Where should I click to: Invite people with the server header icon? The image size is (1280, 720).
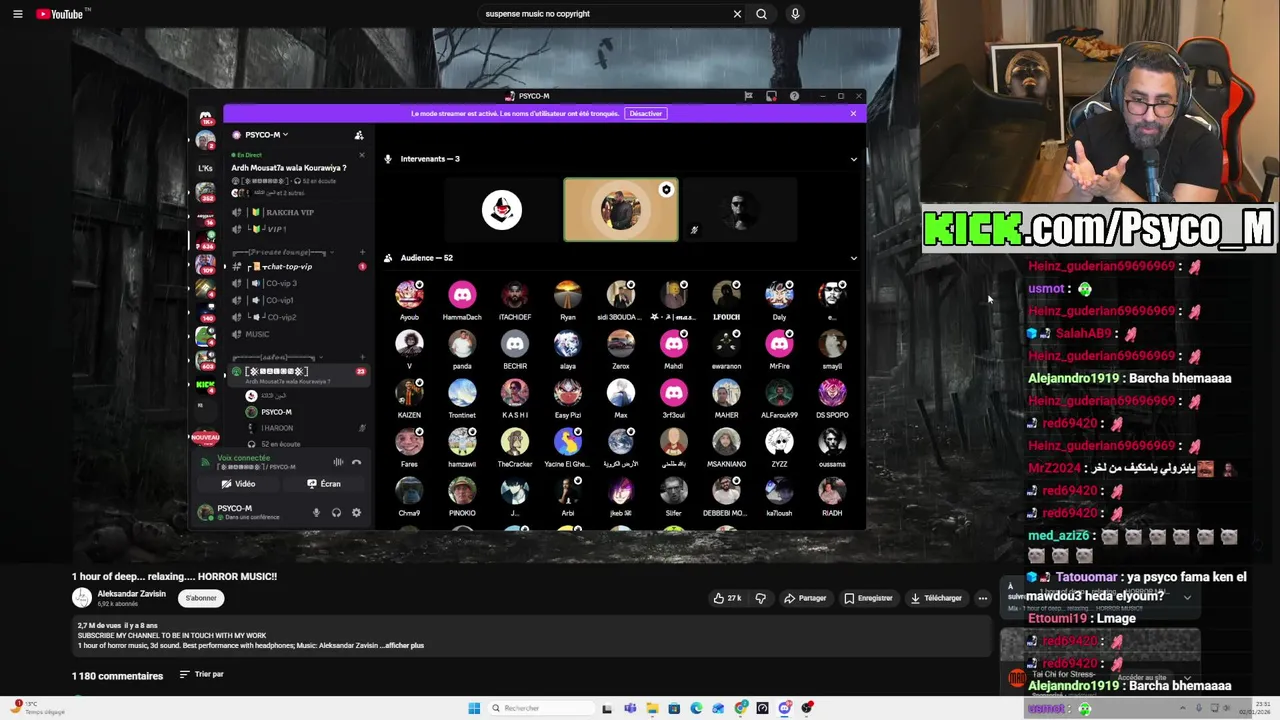(x=359, y=135)
